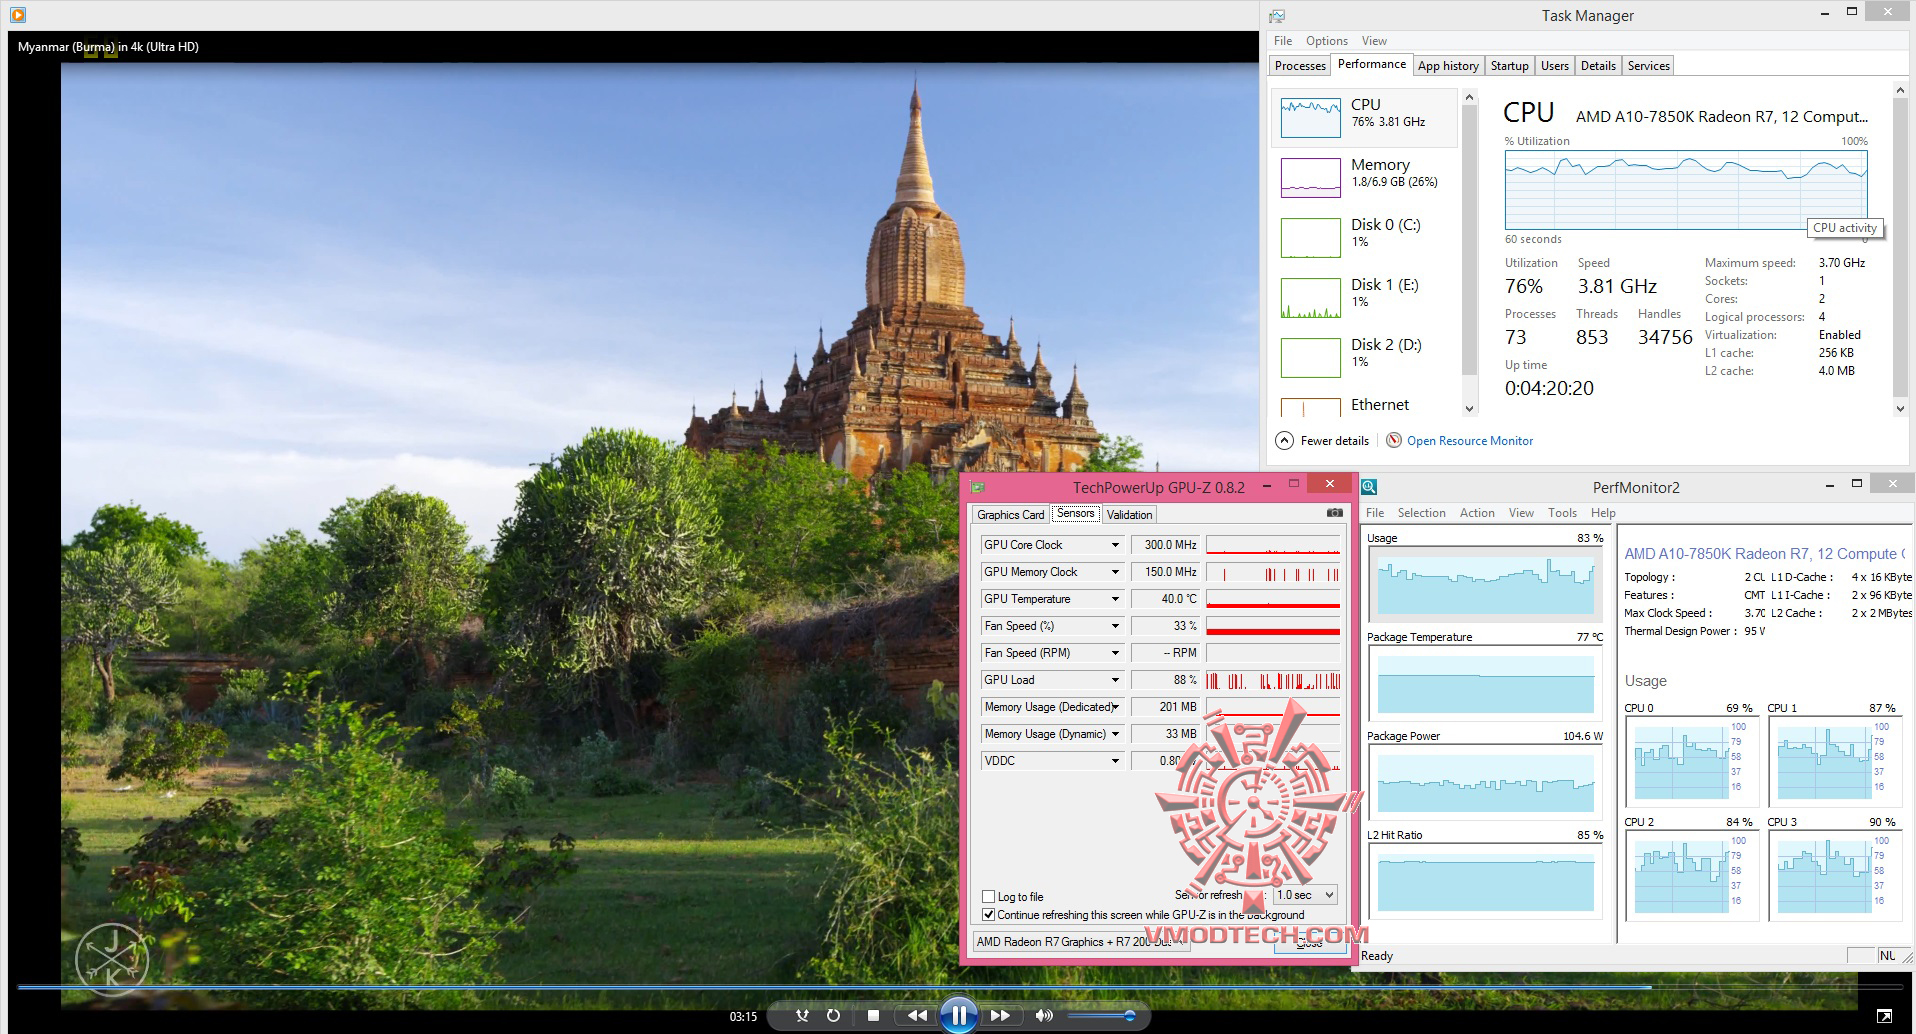The image size is (1916, 1034).
Task: Open the Validation tab in GPU-Z
Action: tap(1129, 515)
